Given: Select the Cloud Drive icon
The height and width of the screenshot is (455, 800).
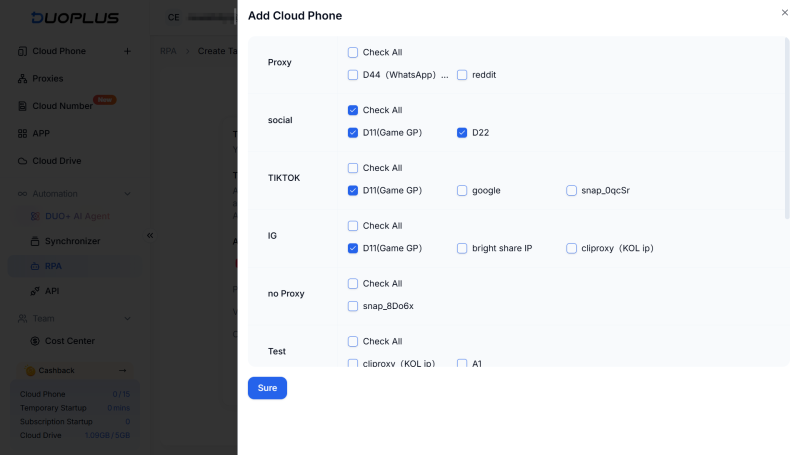Looking at the screenshot, I should tap(22, 161).
